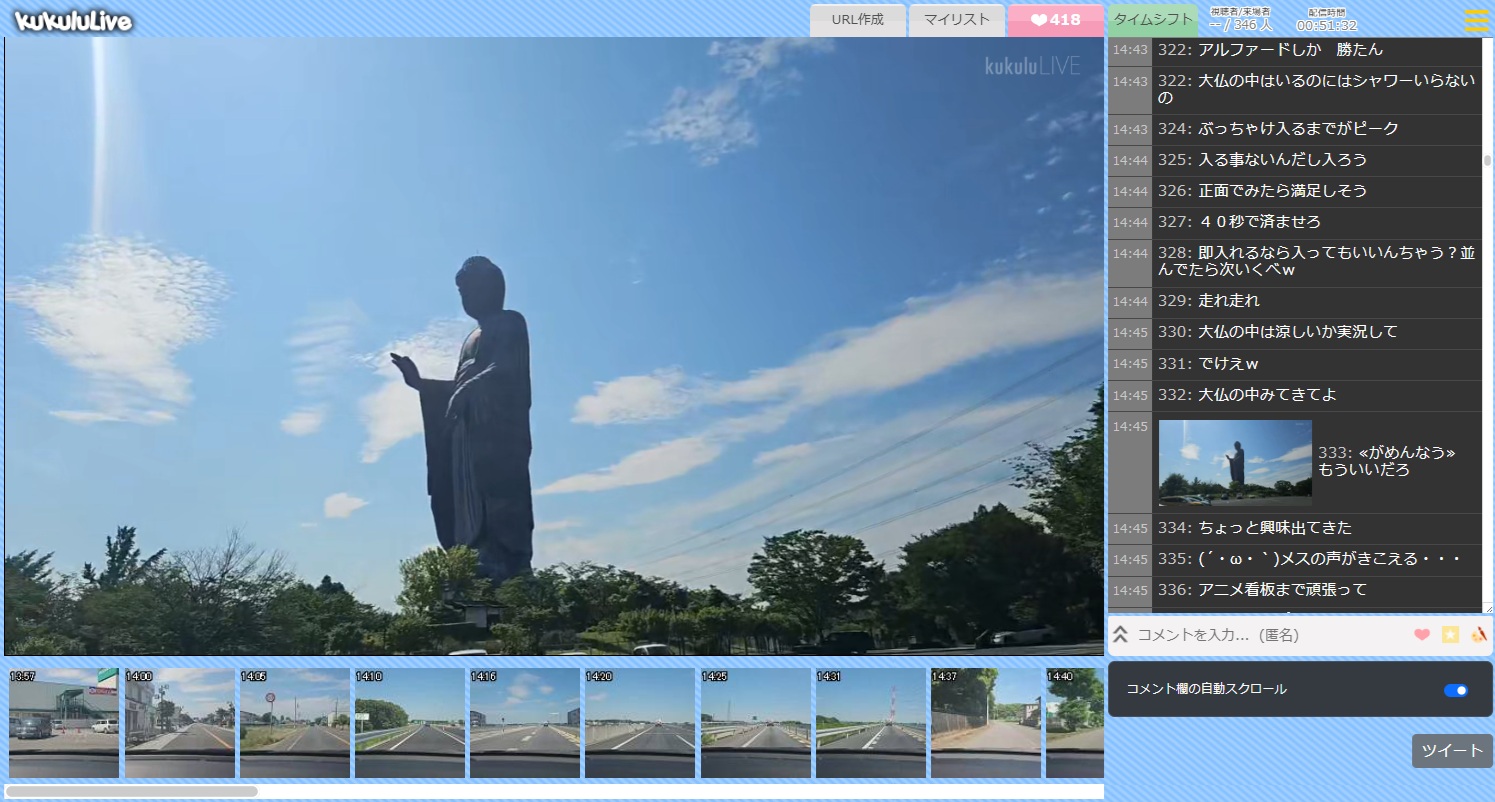Click the comment list vertical scrollbar
This screenshot has width=1495, height=802.
tap(1487, 160)
